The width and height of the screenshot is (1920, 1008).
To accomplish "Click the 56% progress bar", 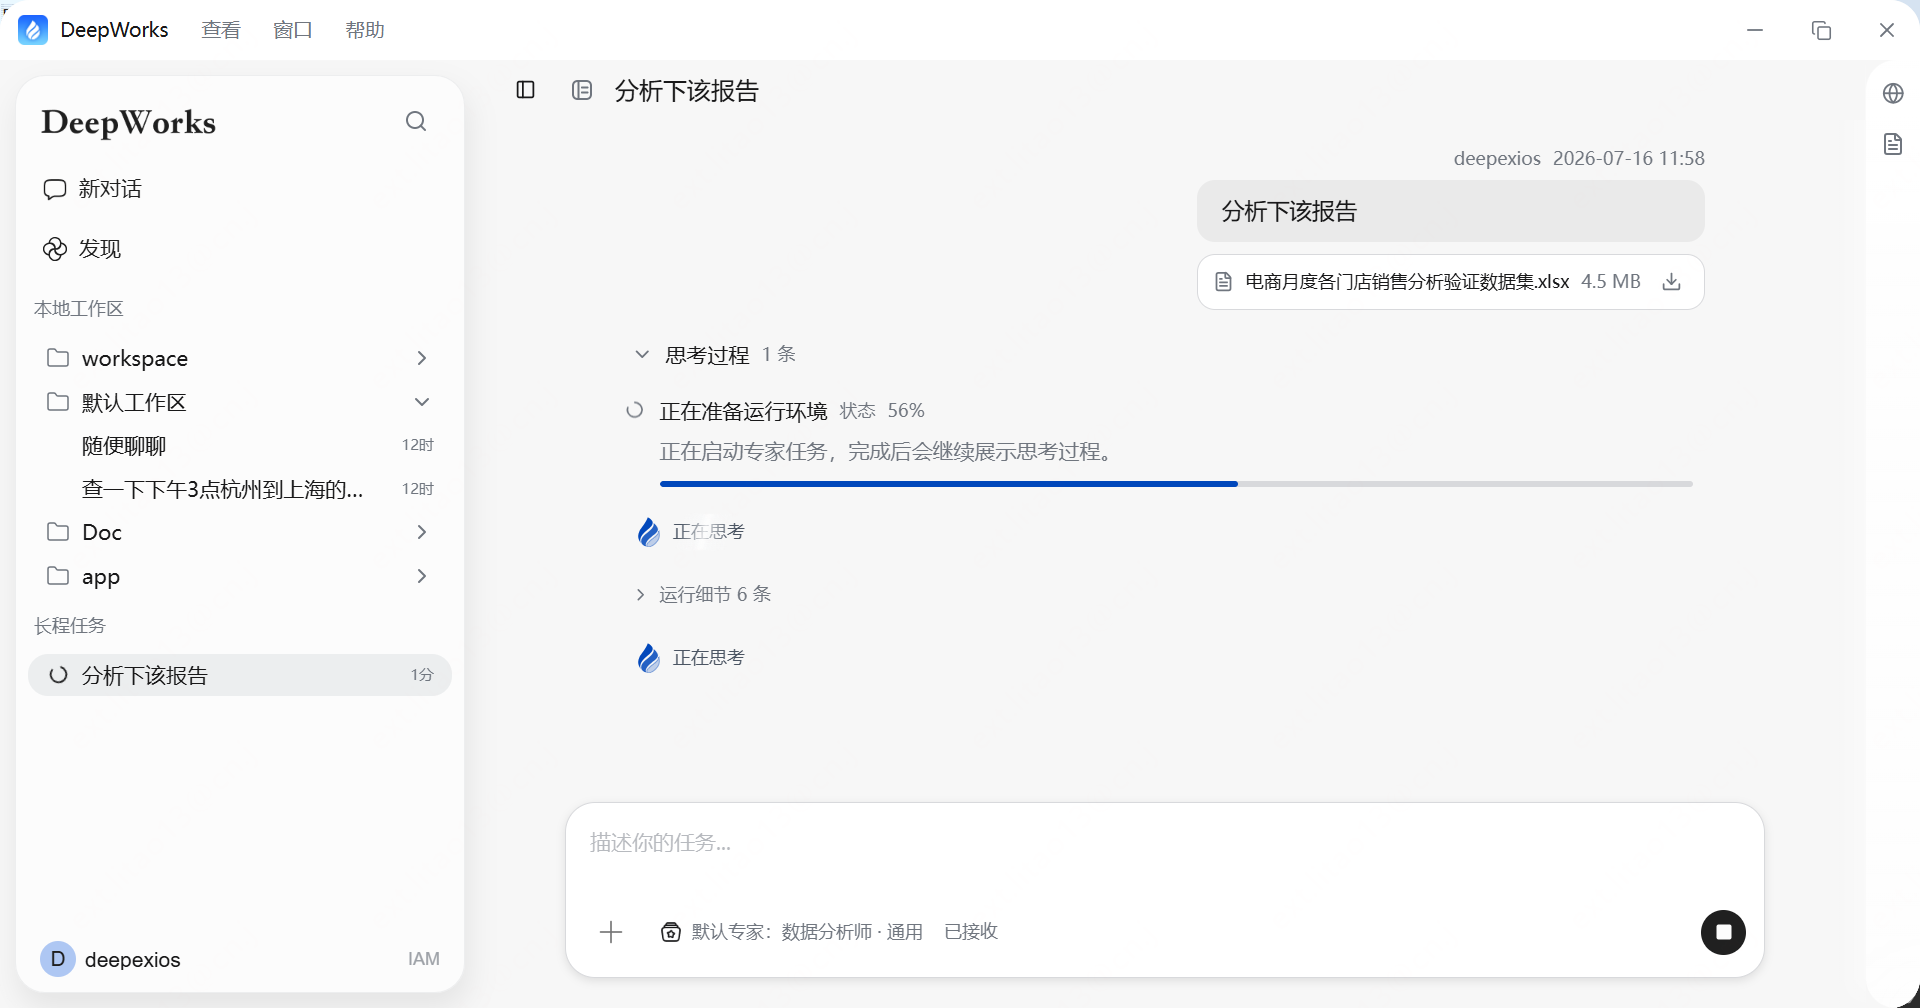I will (1176, 484).
